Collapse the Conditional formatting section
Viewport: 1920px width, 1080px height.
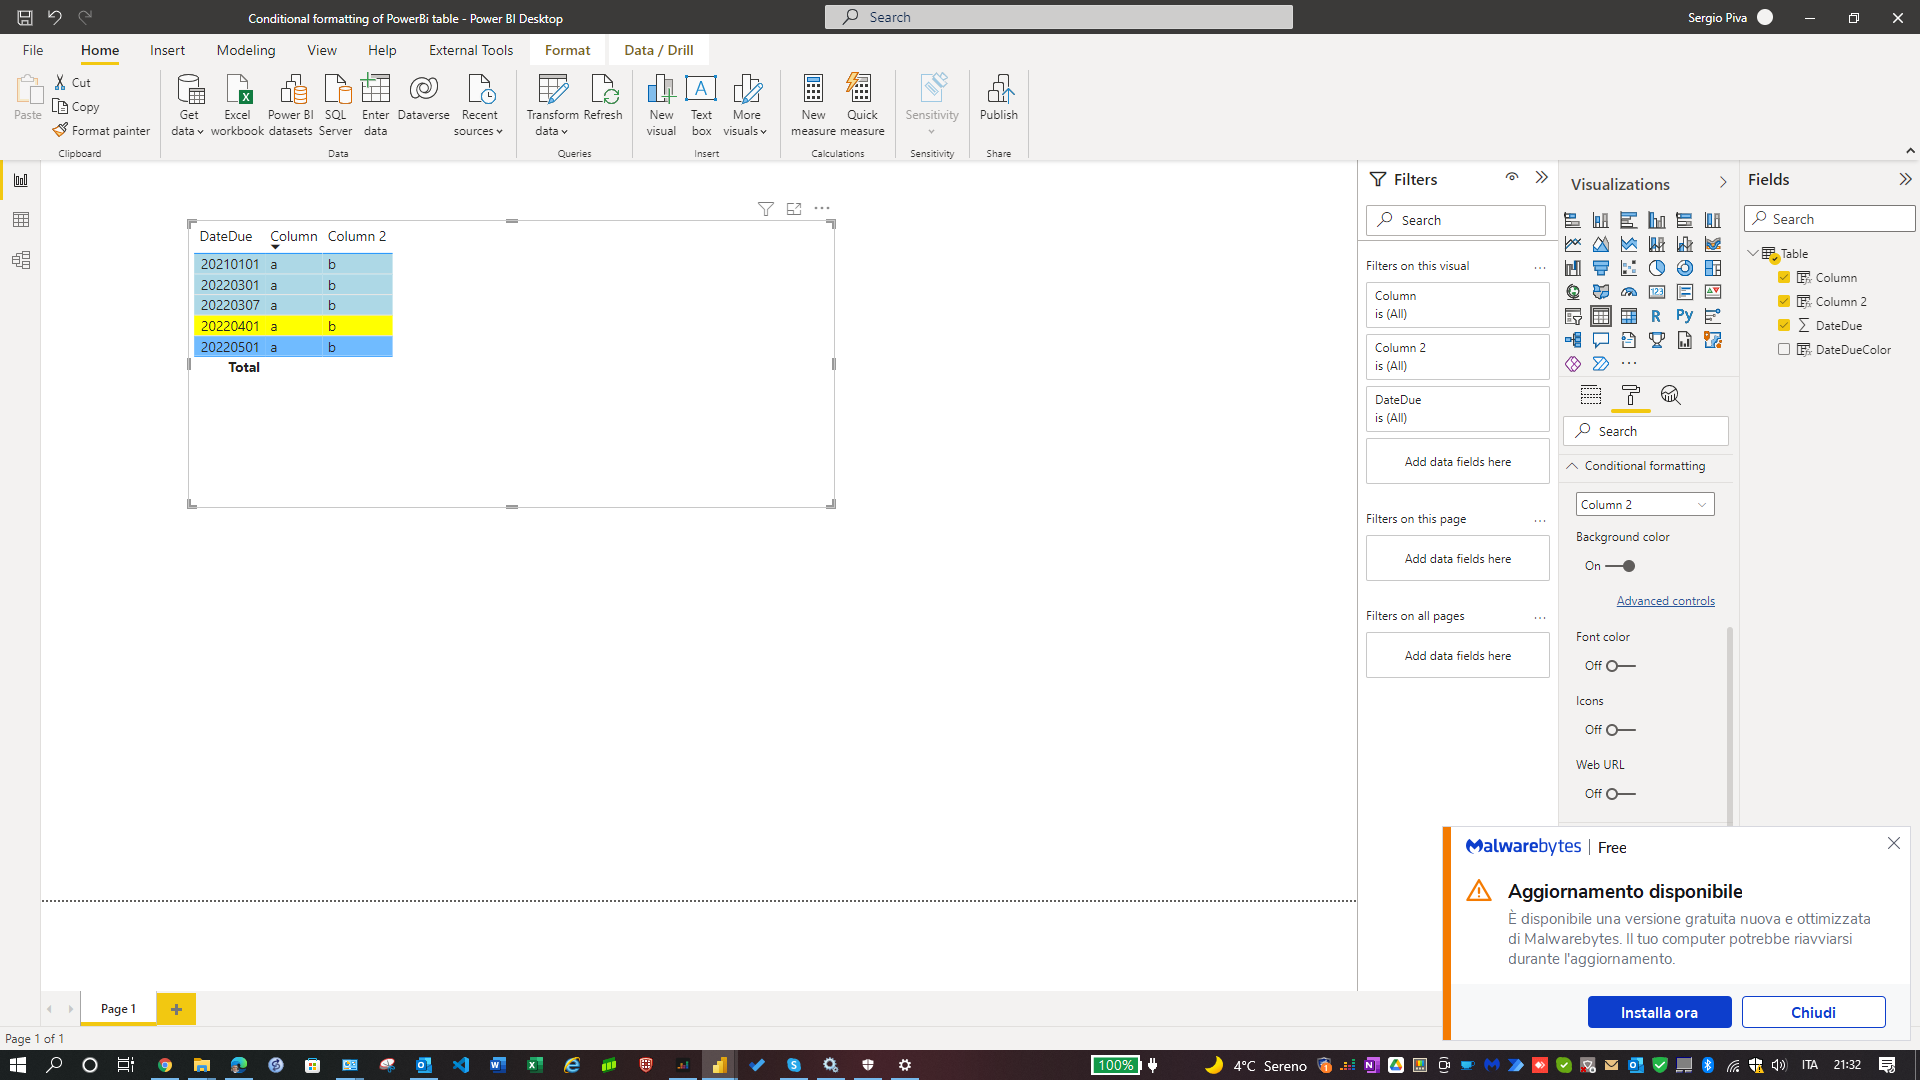[1572, 466]
